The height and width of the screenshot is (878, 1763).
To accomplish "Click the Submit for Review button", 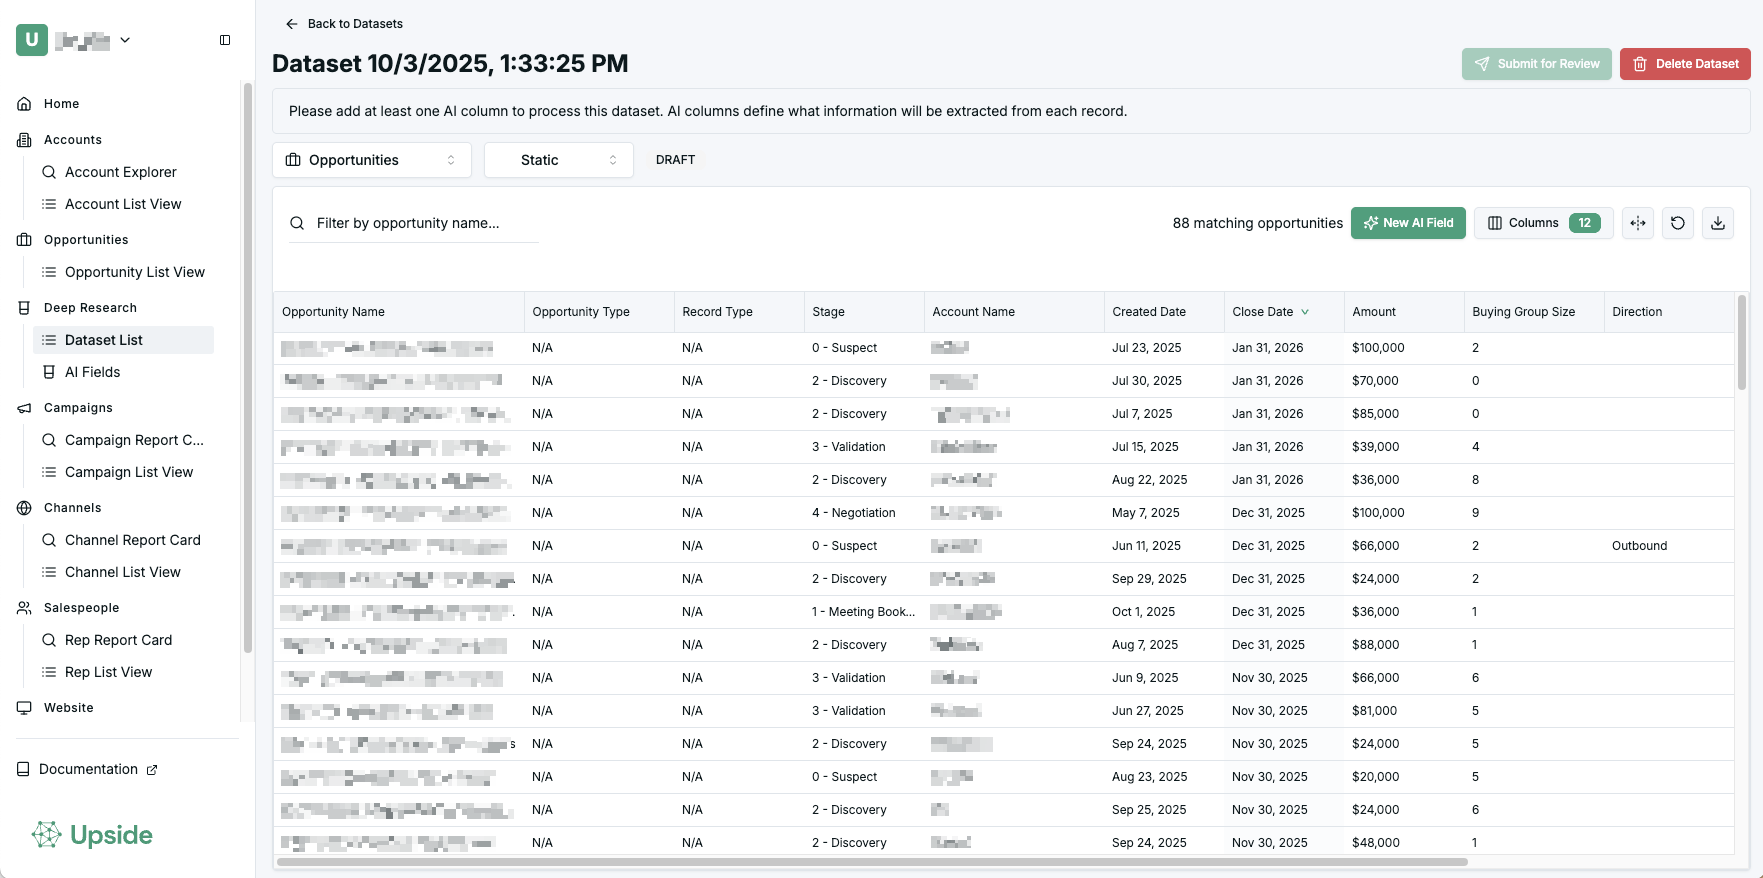I will (1536, 64).
